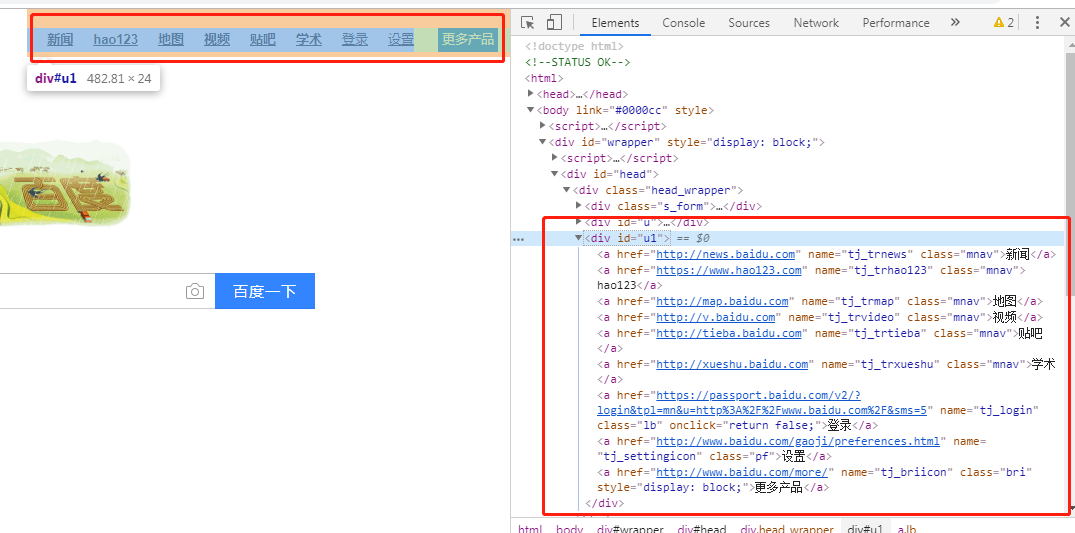The width and height of the screenshot is (1075, 533).
Task: Expand the first script node under body
Action: 542,126
